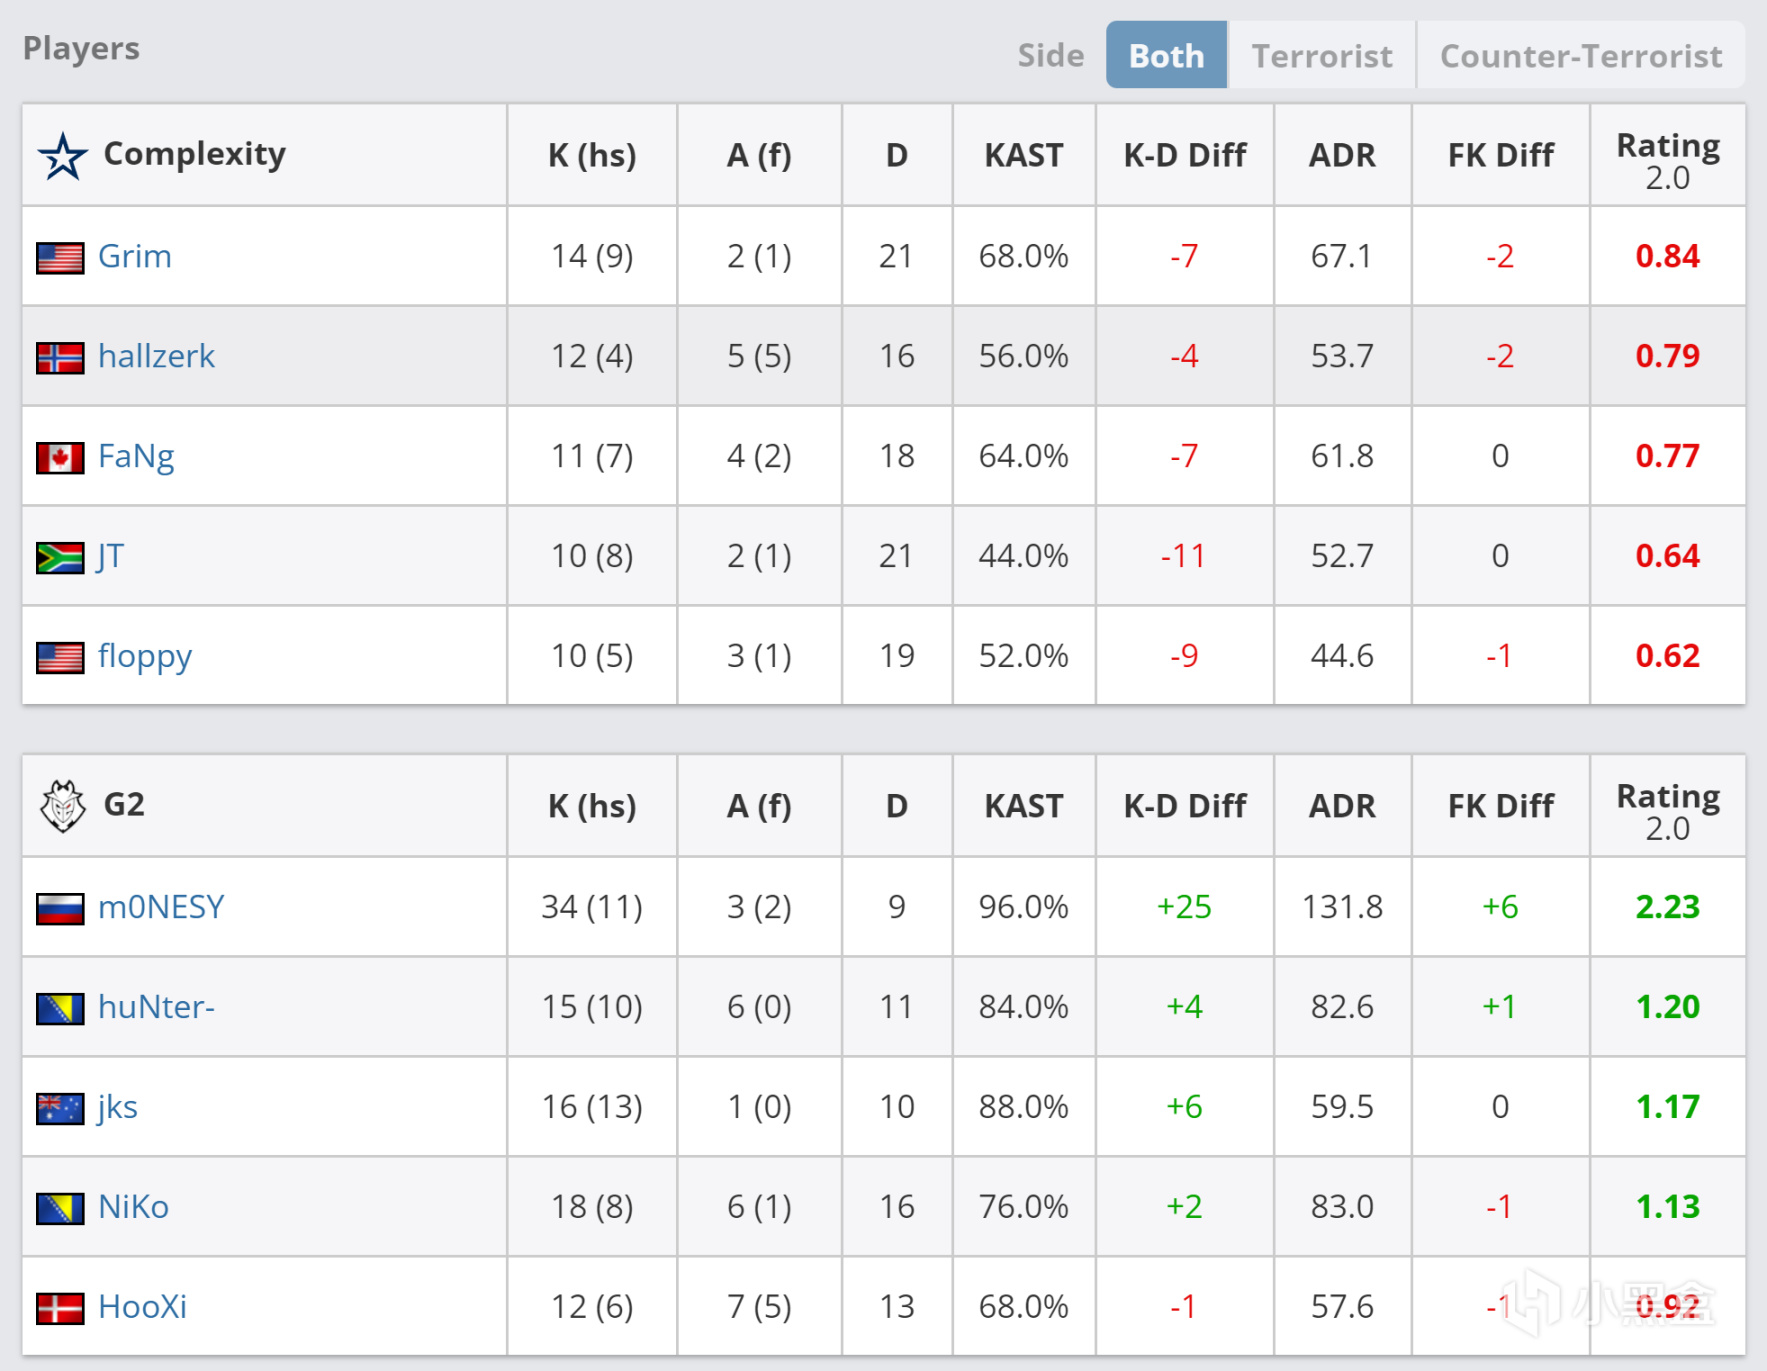The width and height of the screenshot is (1767, 1371).
Task: Click the US flag next to Grim
Action: click(x=58, y=256)
